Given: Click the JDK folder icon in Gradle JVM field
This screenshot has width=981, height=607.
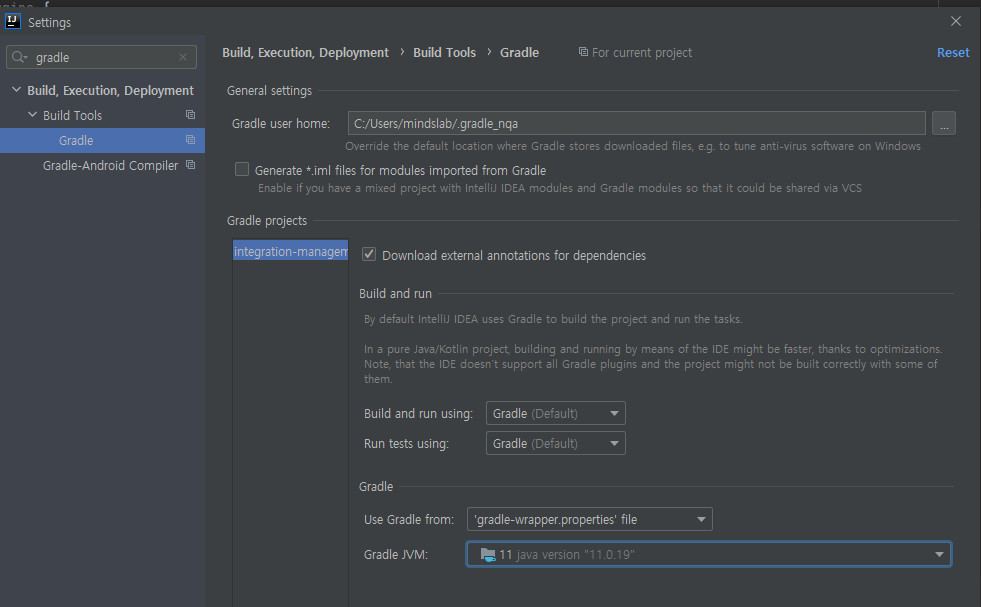Looking at the screenshot, I should click(488, 554).
